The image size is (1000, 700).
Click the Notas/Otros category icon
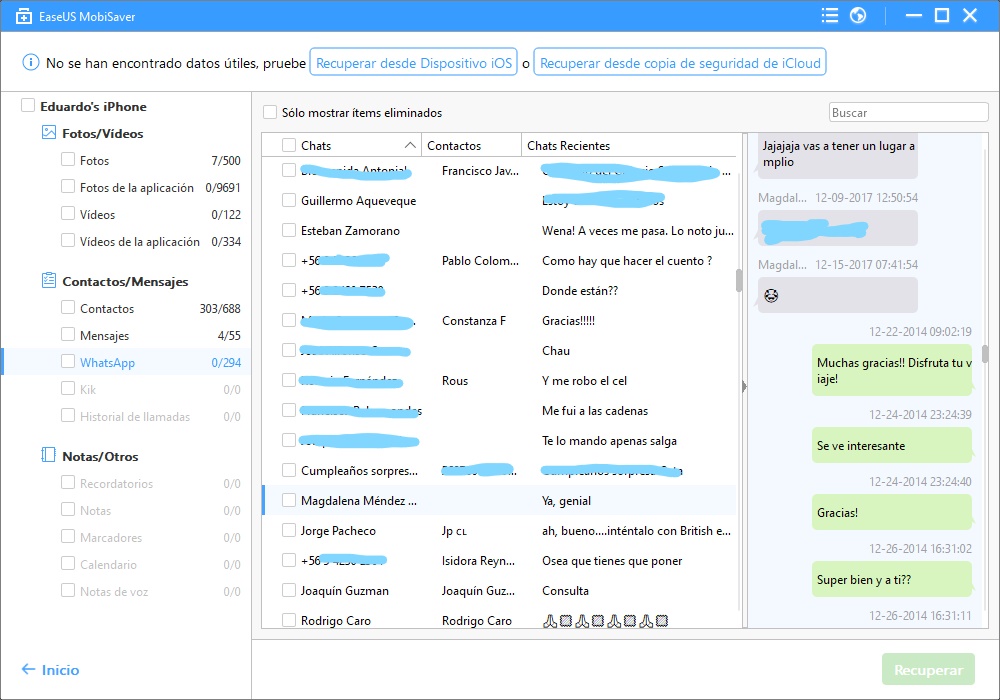pos(48,456)
